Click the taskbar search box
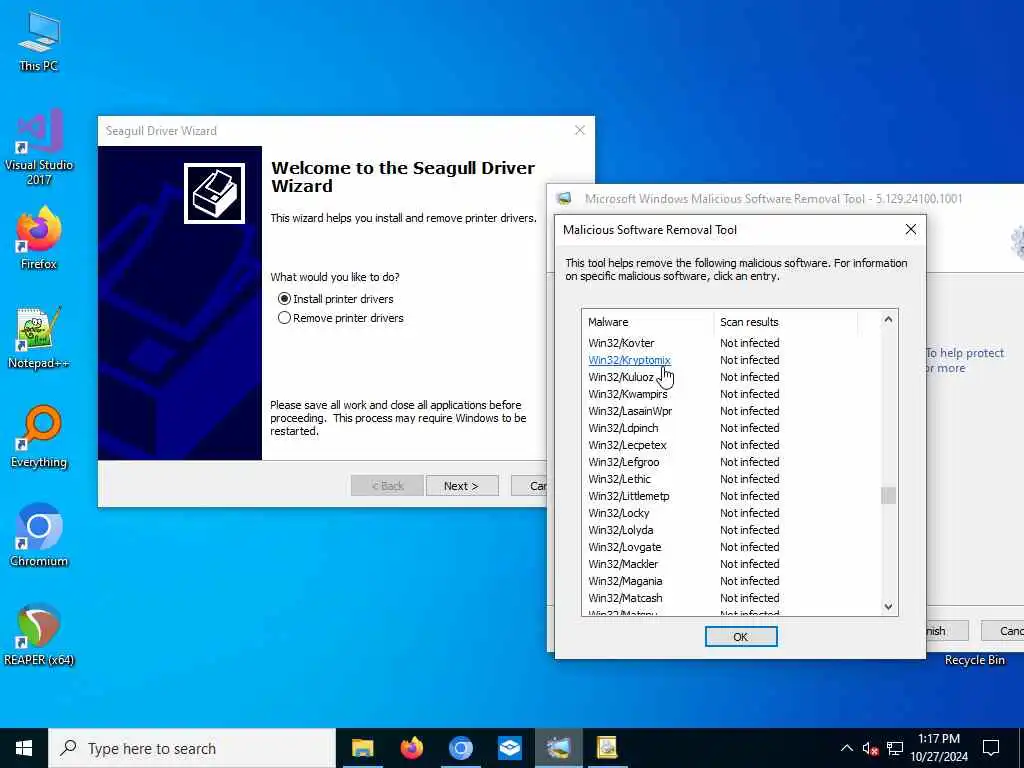 [x=192, y=748]
